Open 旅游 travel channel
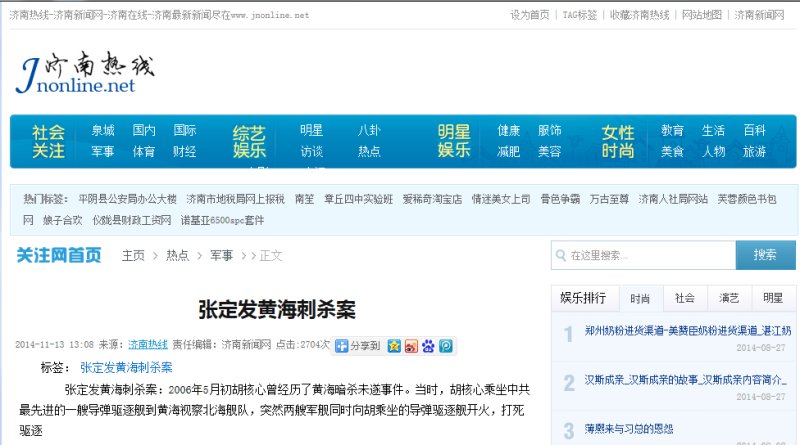 754,152
